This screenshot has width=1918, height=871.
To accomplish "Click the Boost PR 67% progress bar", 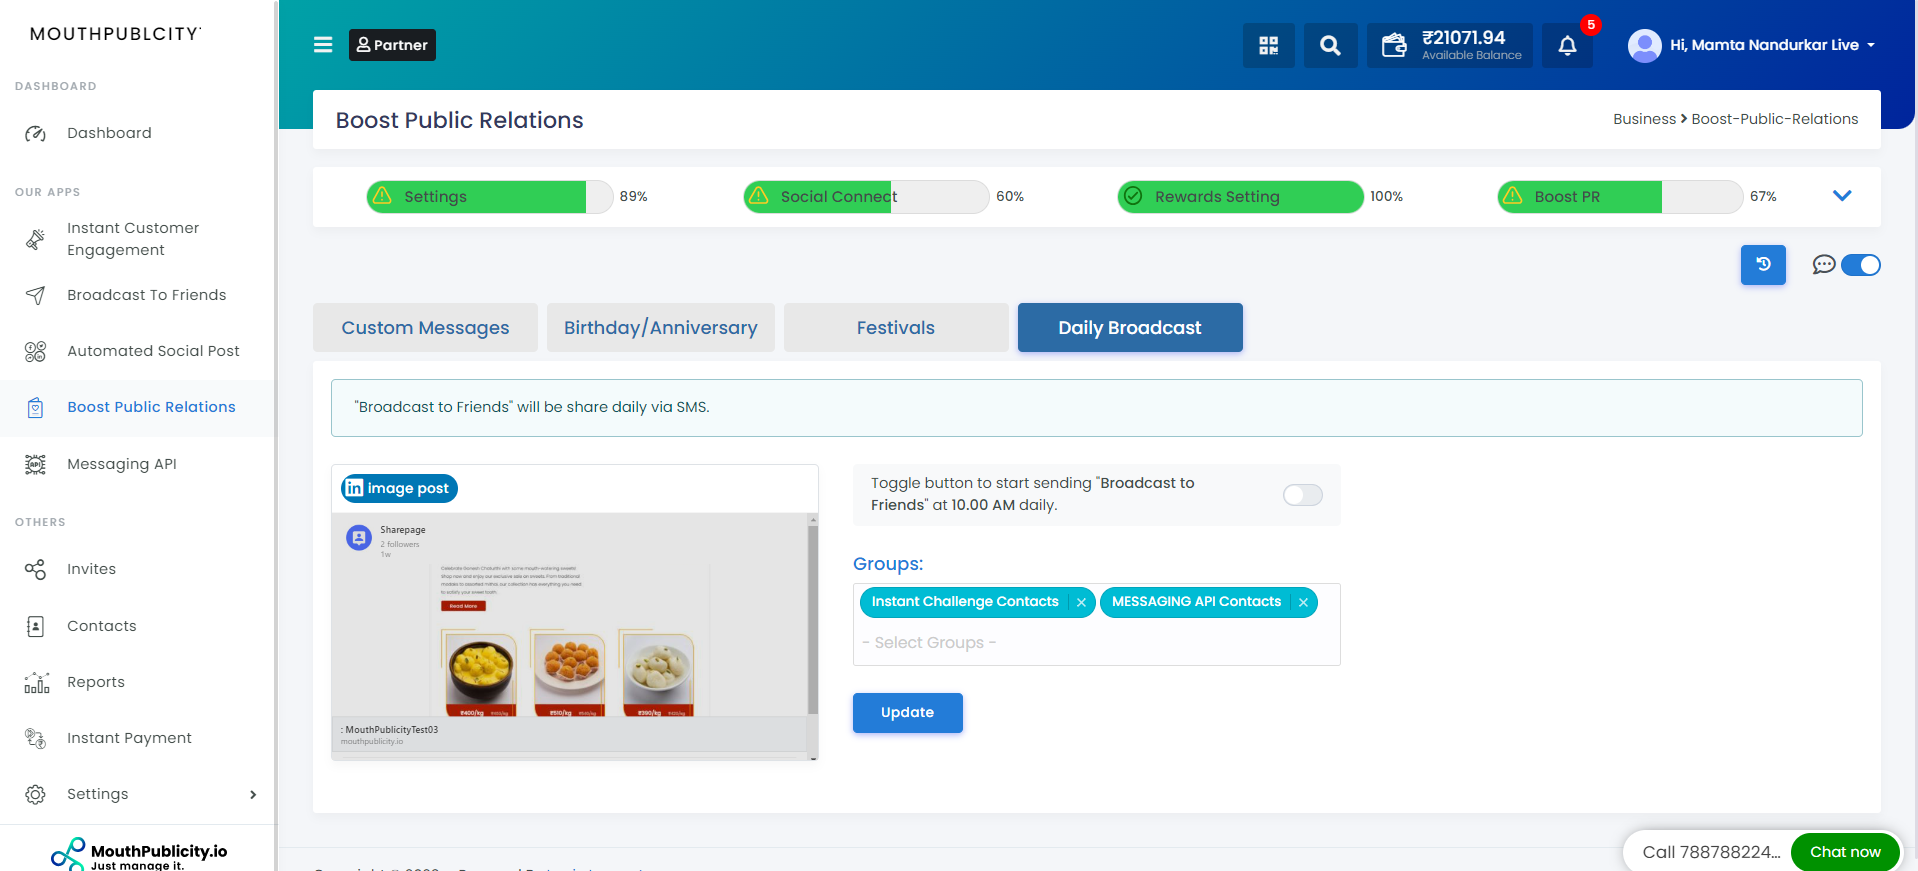I will 1620,196.
